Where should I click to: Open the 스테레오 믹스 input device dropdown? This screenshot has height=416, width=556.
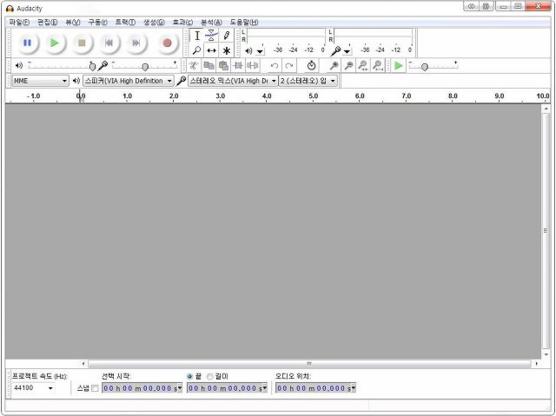233,81
